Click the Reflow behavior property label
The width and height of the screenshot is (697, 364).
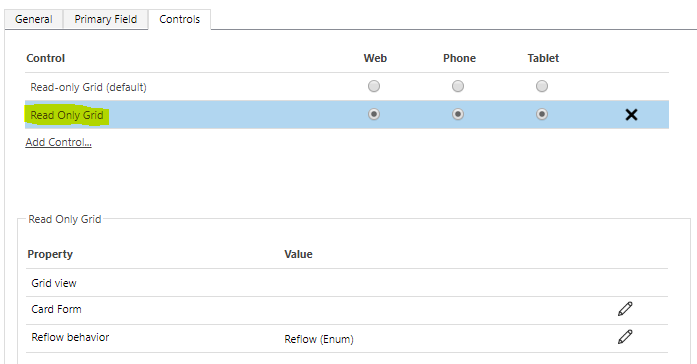[x=70, y=337]
